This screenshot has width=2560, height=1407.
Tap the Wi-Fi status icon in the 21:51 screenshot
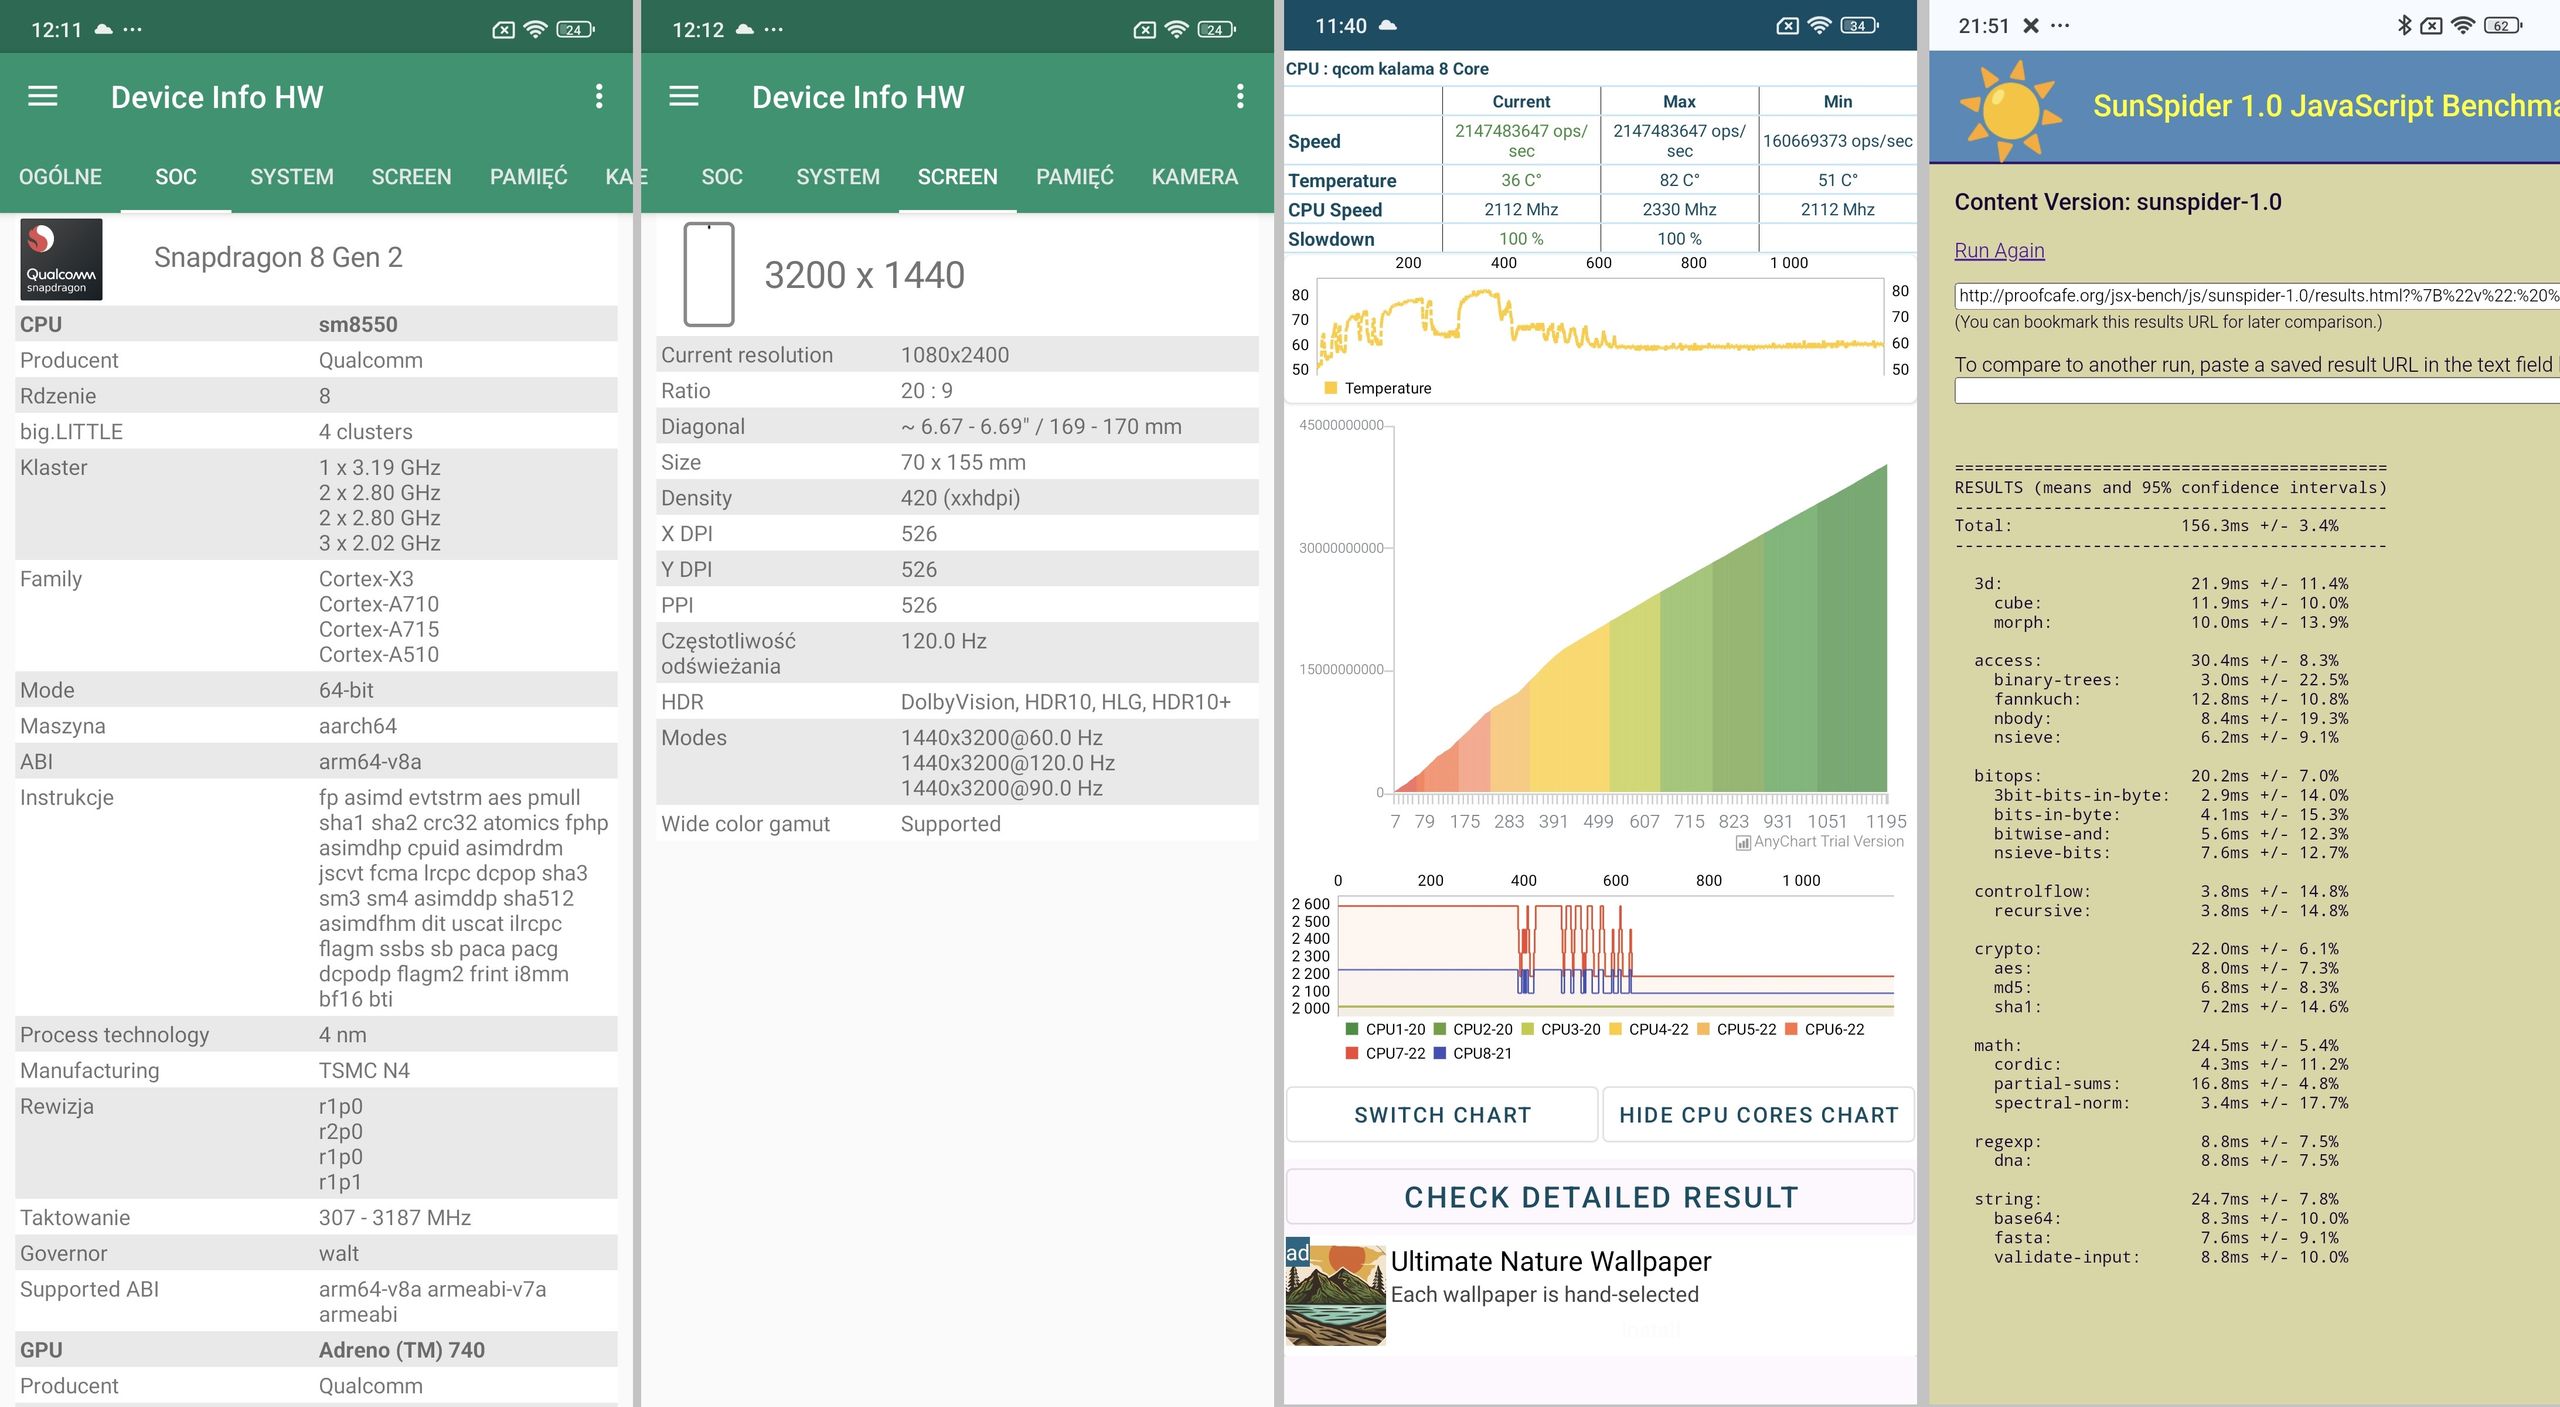click(2462, 26)
